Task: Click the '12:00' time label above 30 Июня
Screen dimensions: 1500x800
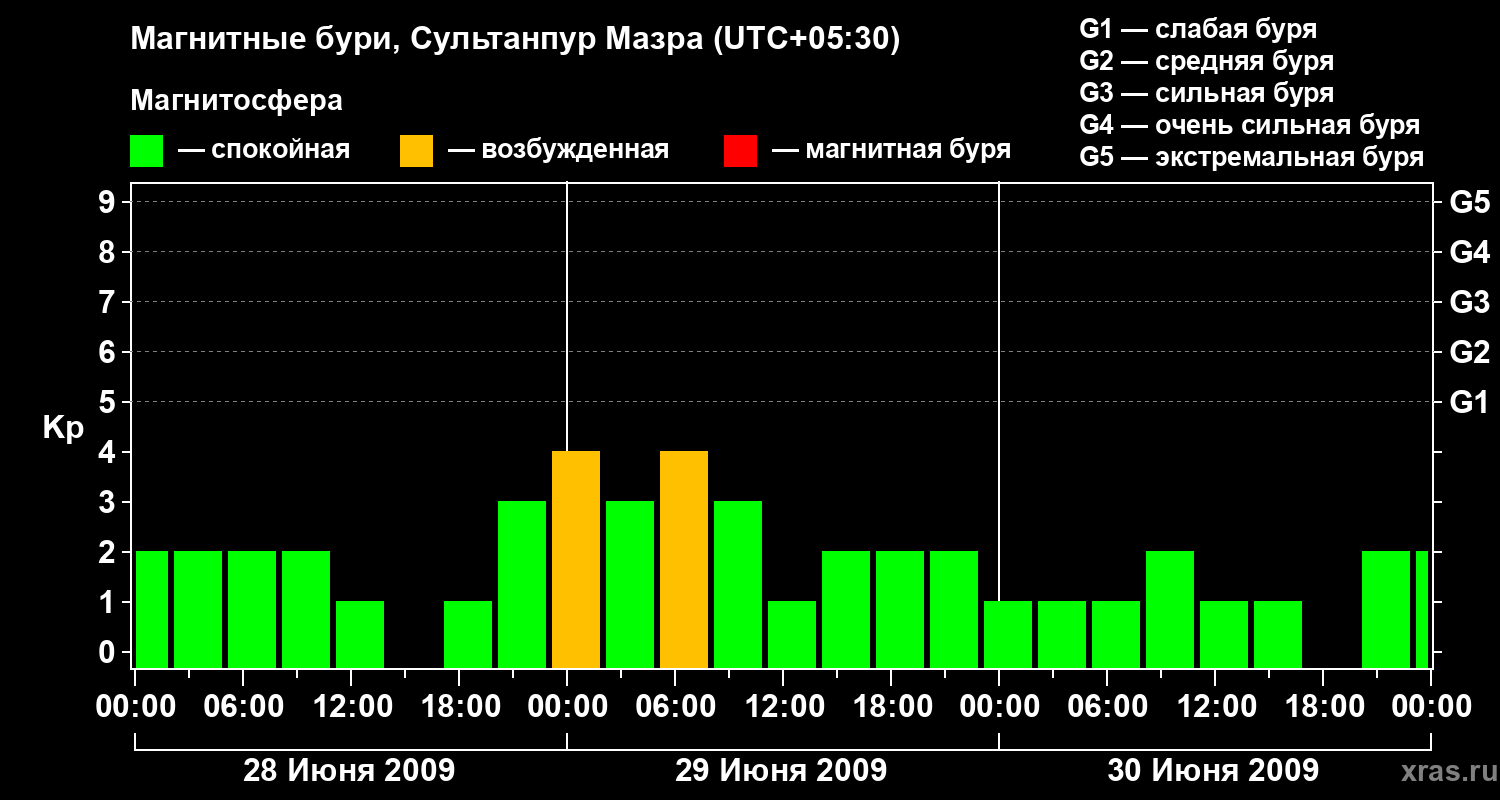Action: pyautogui.click(x=1215, y=706)
